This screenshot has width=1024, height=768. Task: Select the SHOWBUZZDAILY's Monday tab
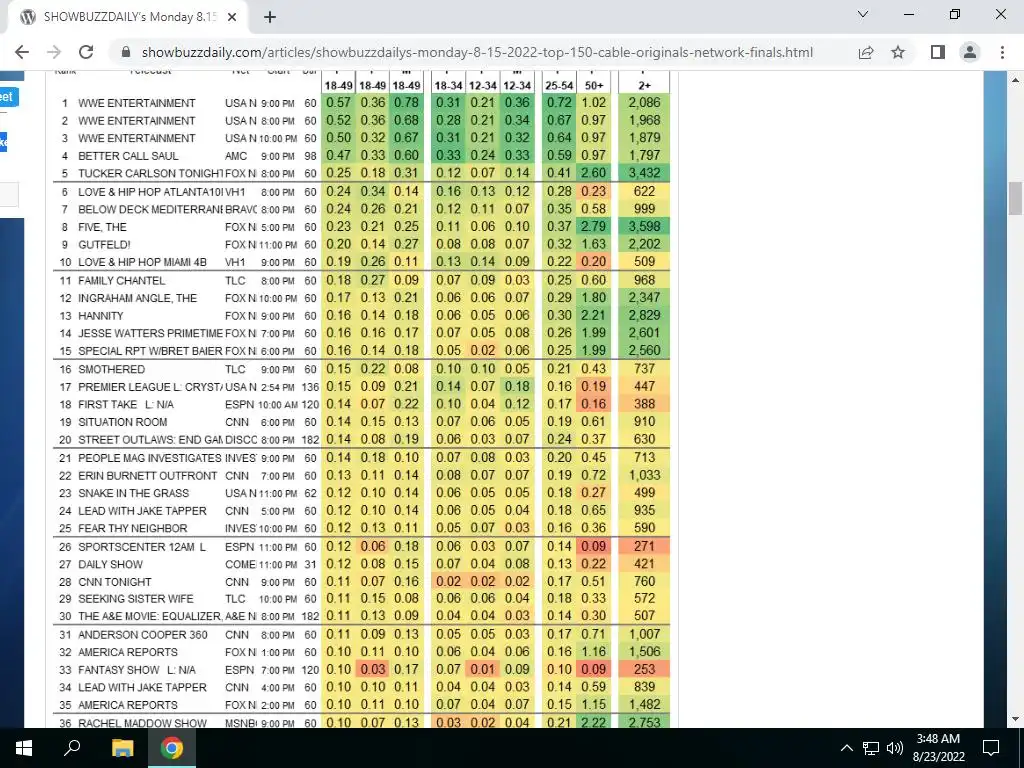[x=129, y=18]
